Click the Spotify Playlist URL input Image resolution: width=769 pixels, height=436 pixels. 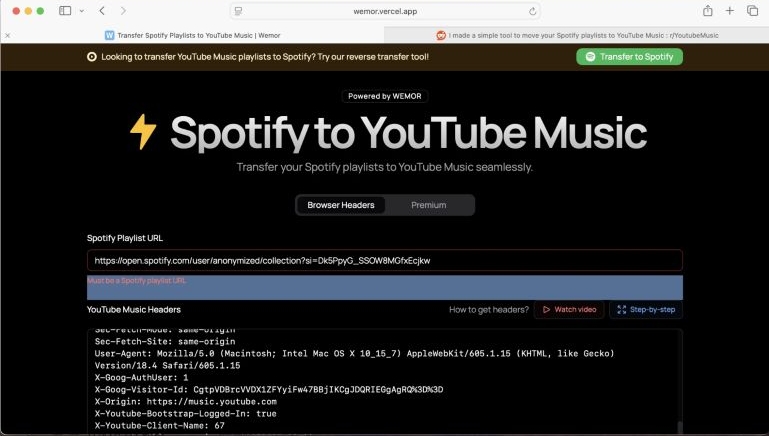pos(385,260)
